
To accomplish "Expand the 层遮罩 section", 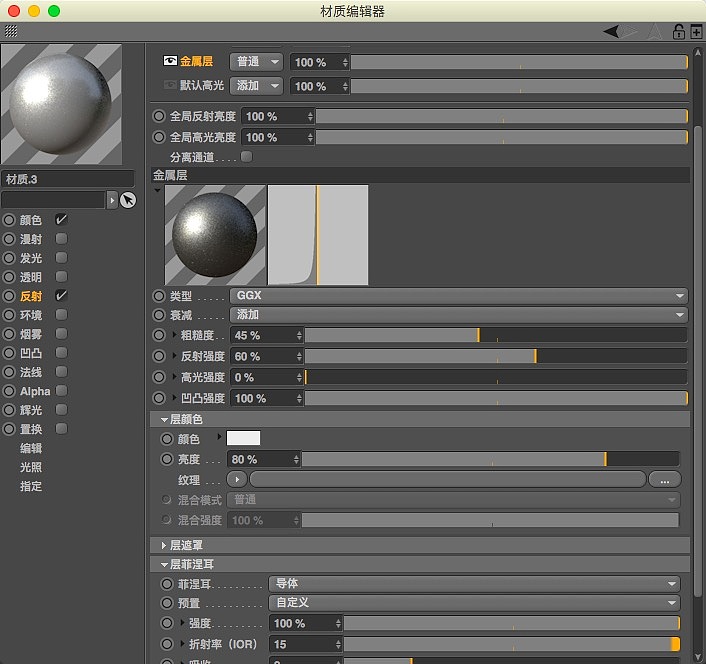I will (x=164, y=546).
